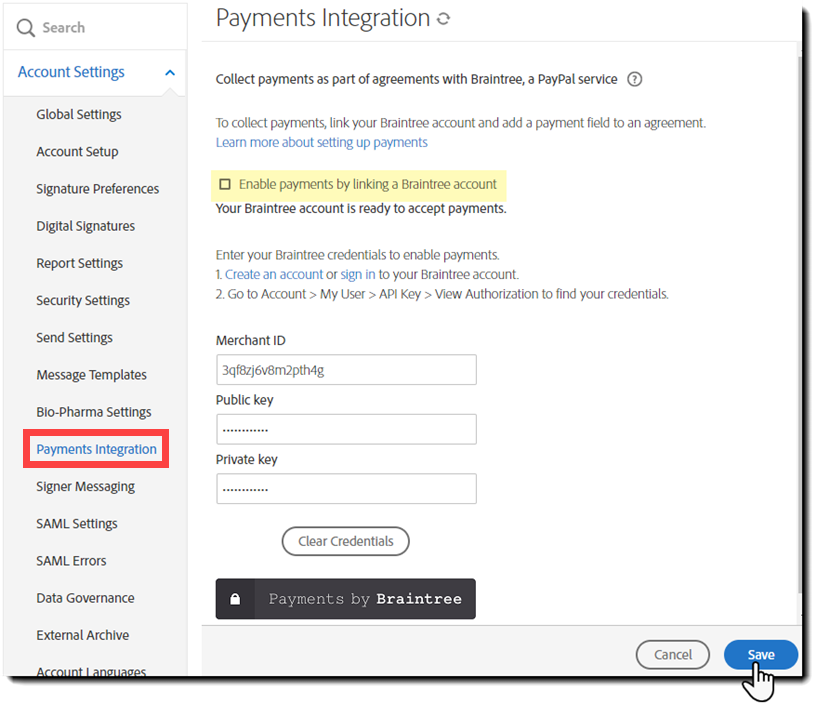Go to Bio-Pharma Settings
This screenshot has width=830, height=704.
(94, 412)
